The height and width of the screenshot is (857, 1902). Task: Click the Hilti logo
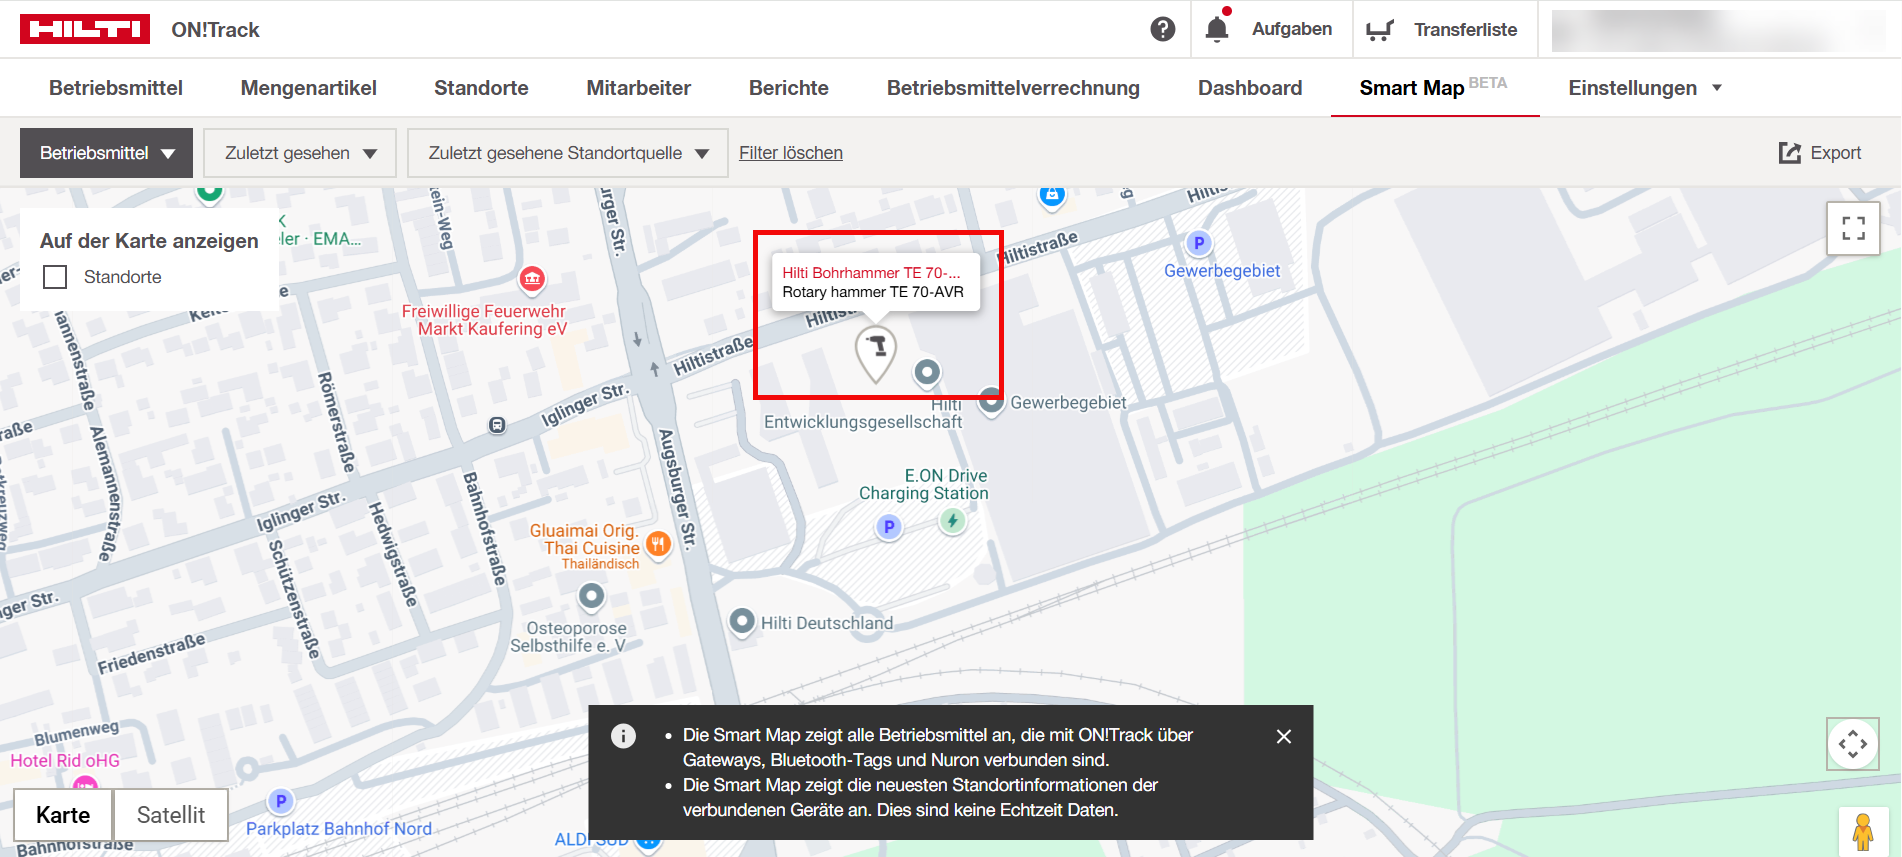click(85, 29)
